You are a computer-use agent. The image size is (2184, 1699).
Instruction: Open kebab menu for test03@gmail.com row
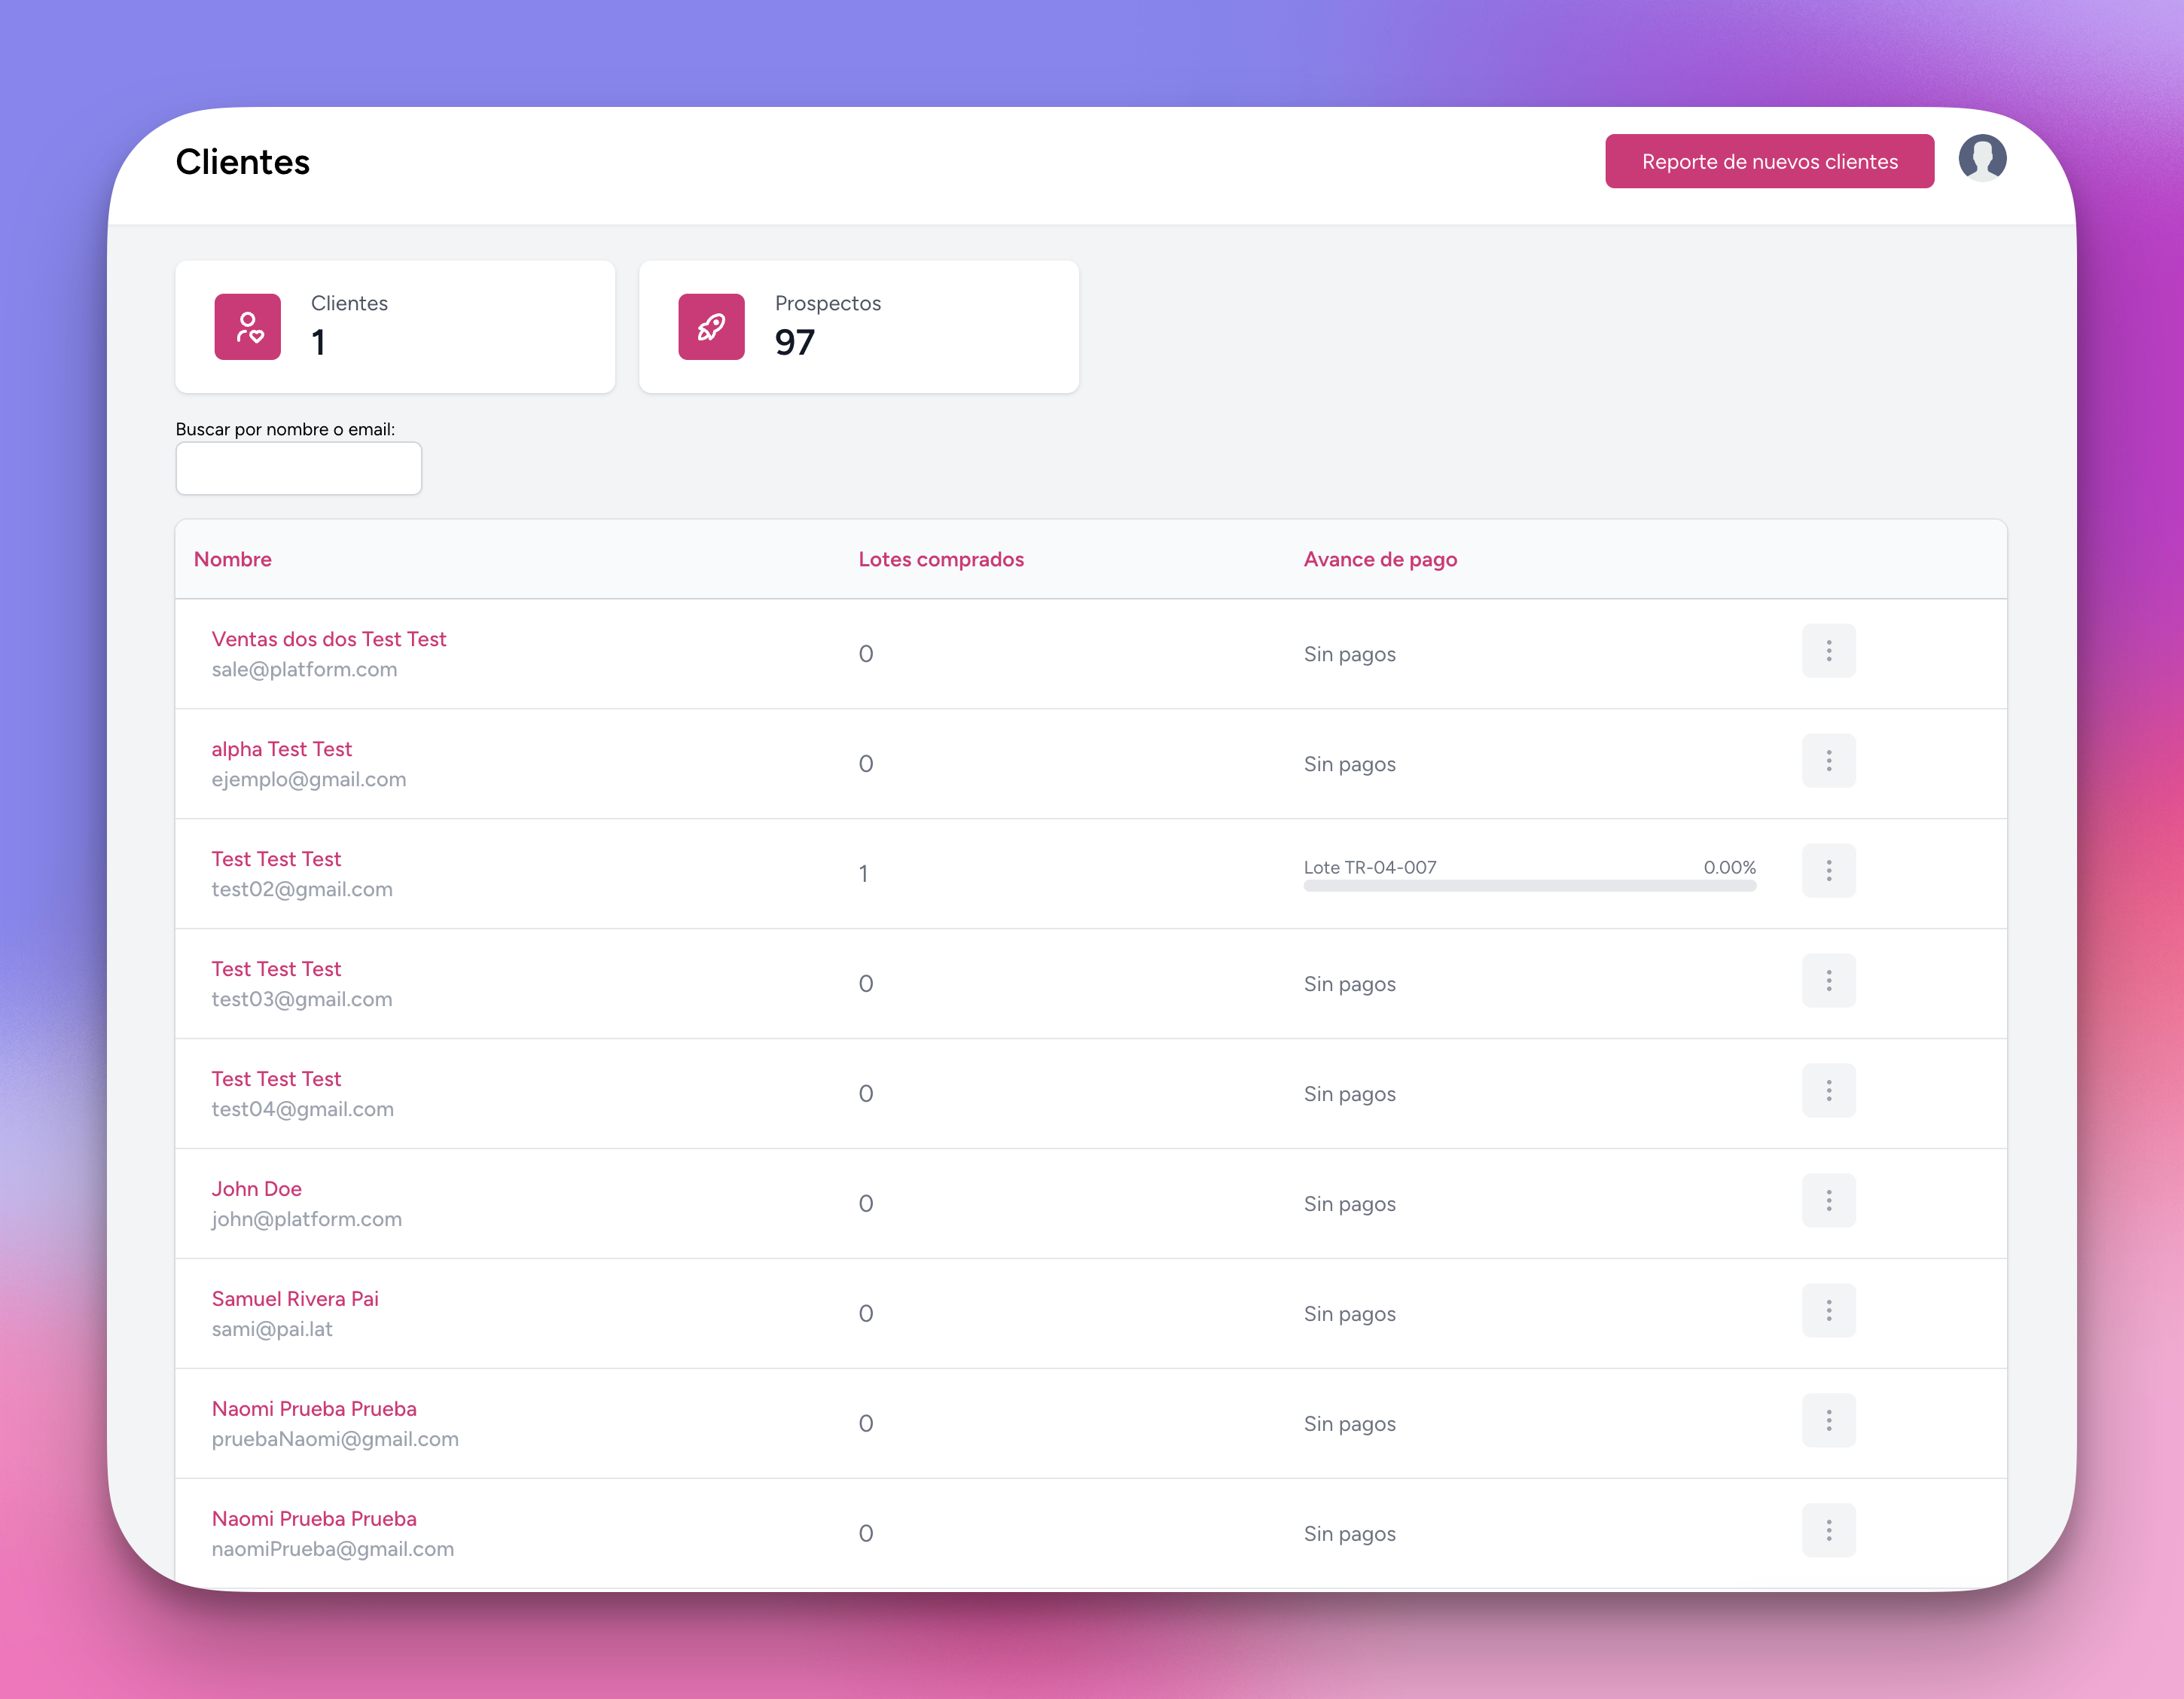[1828, 981]
